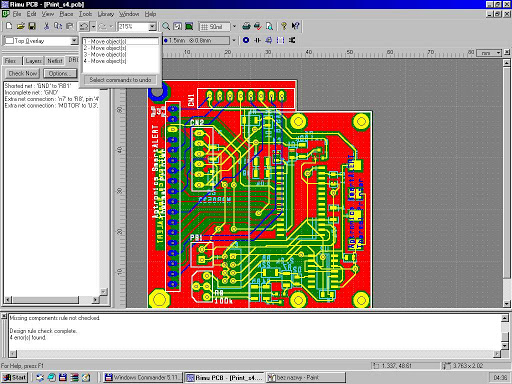Select the Place pad round icon
This screenshot has width=512, height=384.
(x=246, y=40)
